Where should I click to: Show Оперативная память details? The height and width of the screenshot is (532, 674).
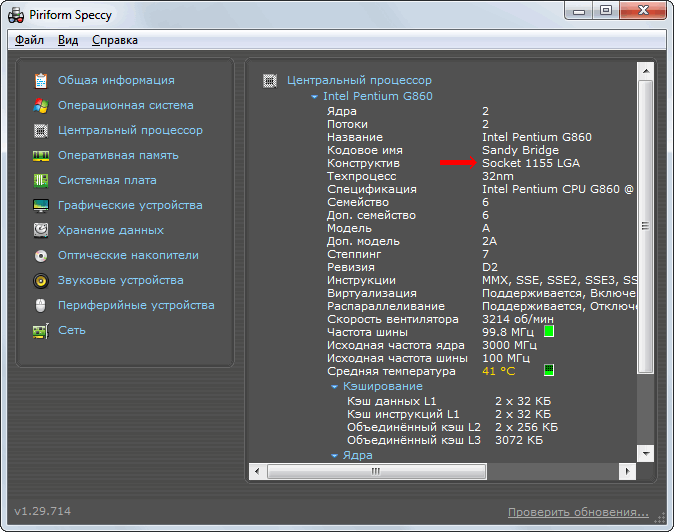pos(118,156)
